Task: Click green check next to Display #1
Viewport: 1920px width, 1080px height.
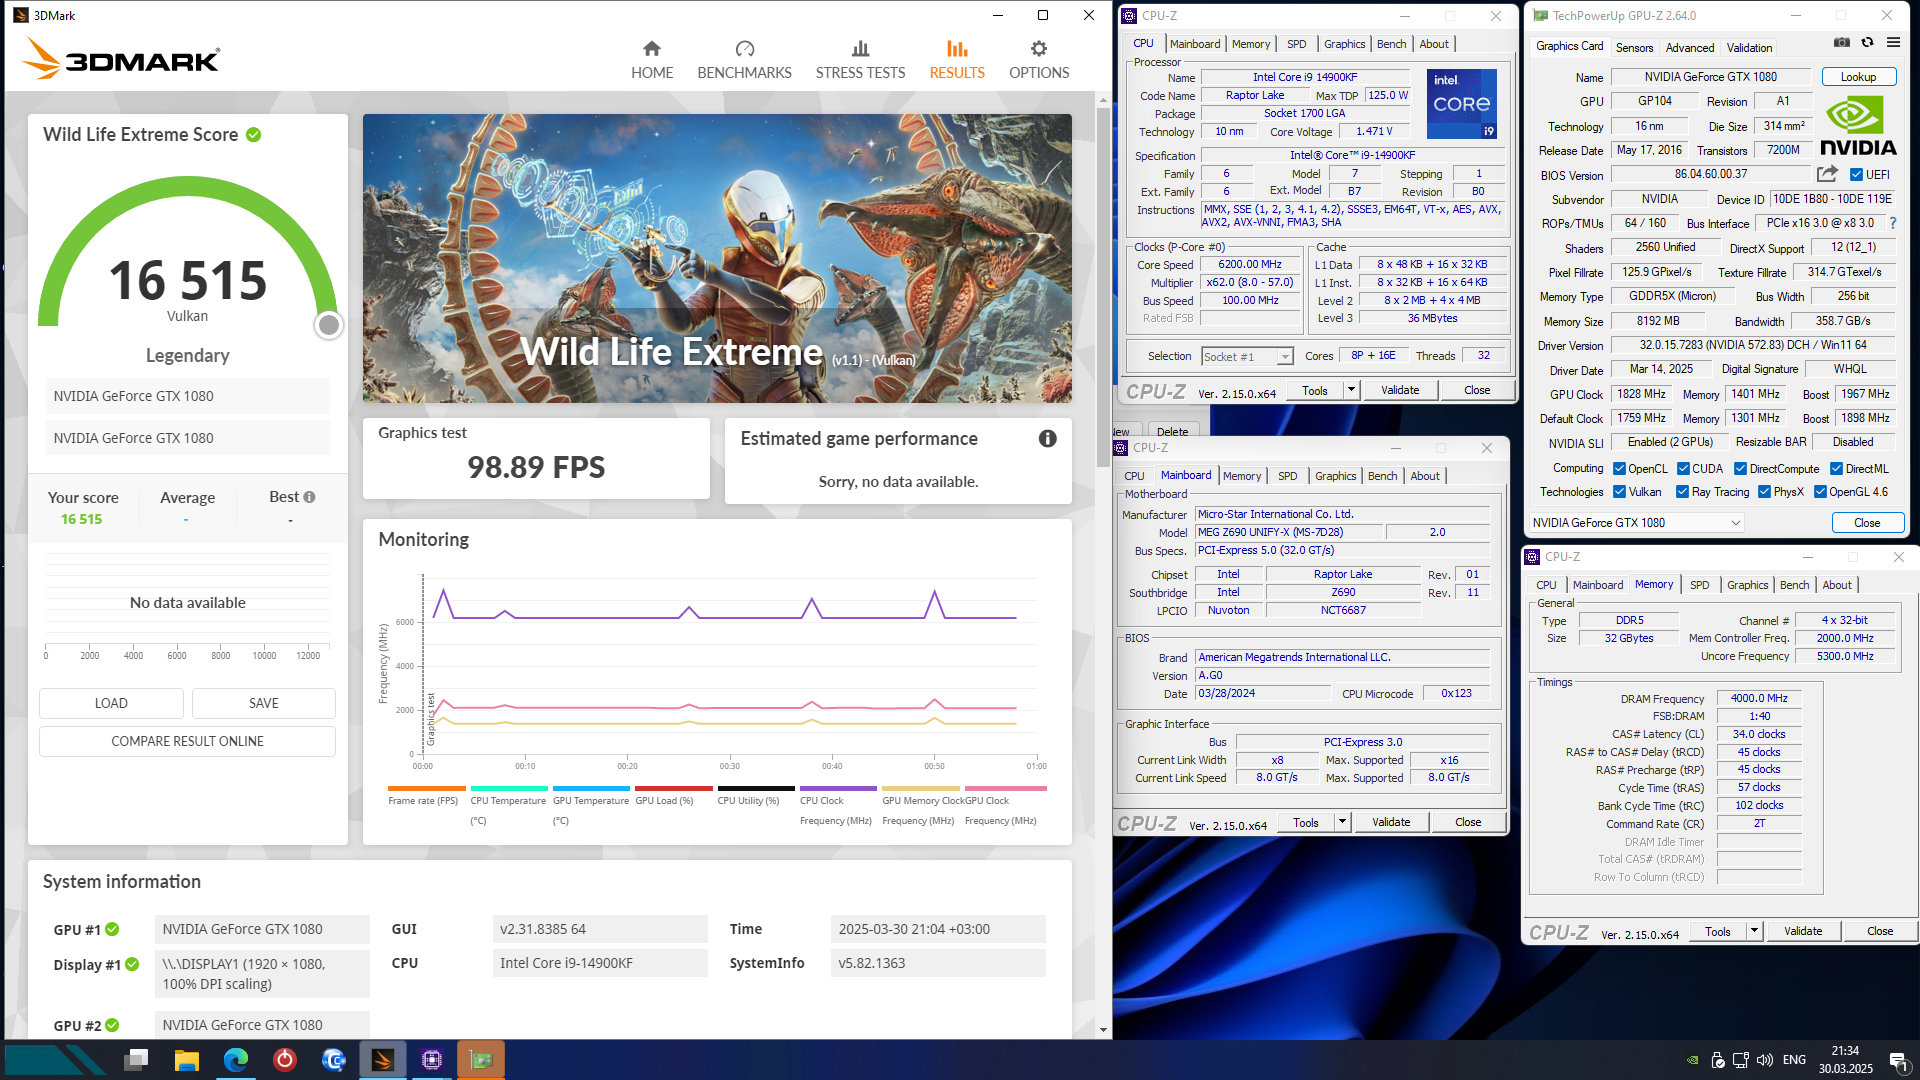Action: (132, 965)
